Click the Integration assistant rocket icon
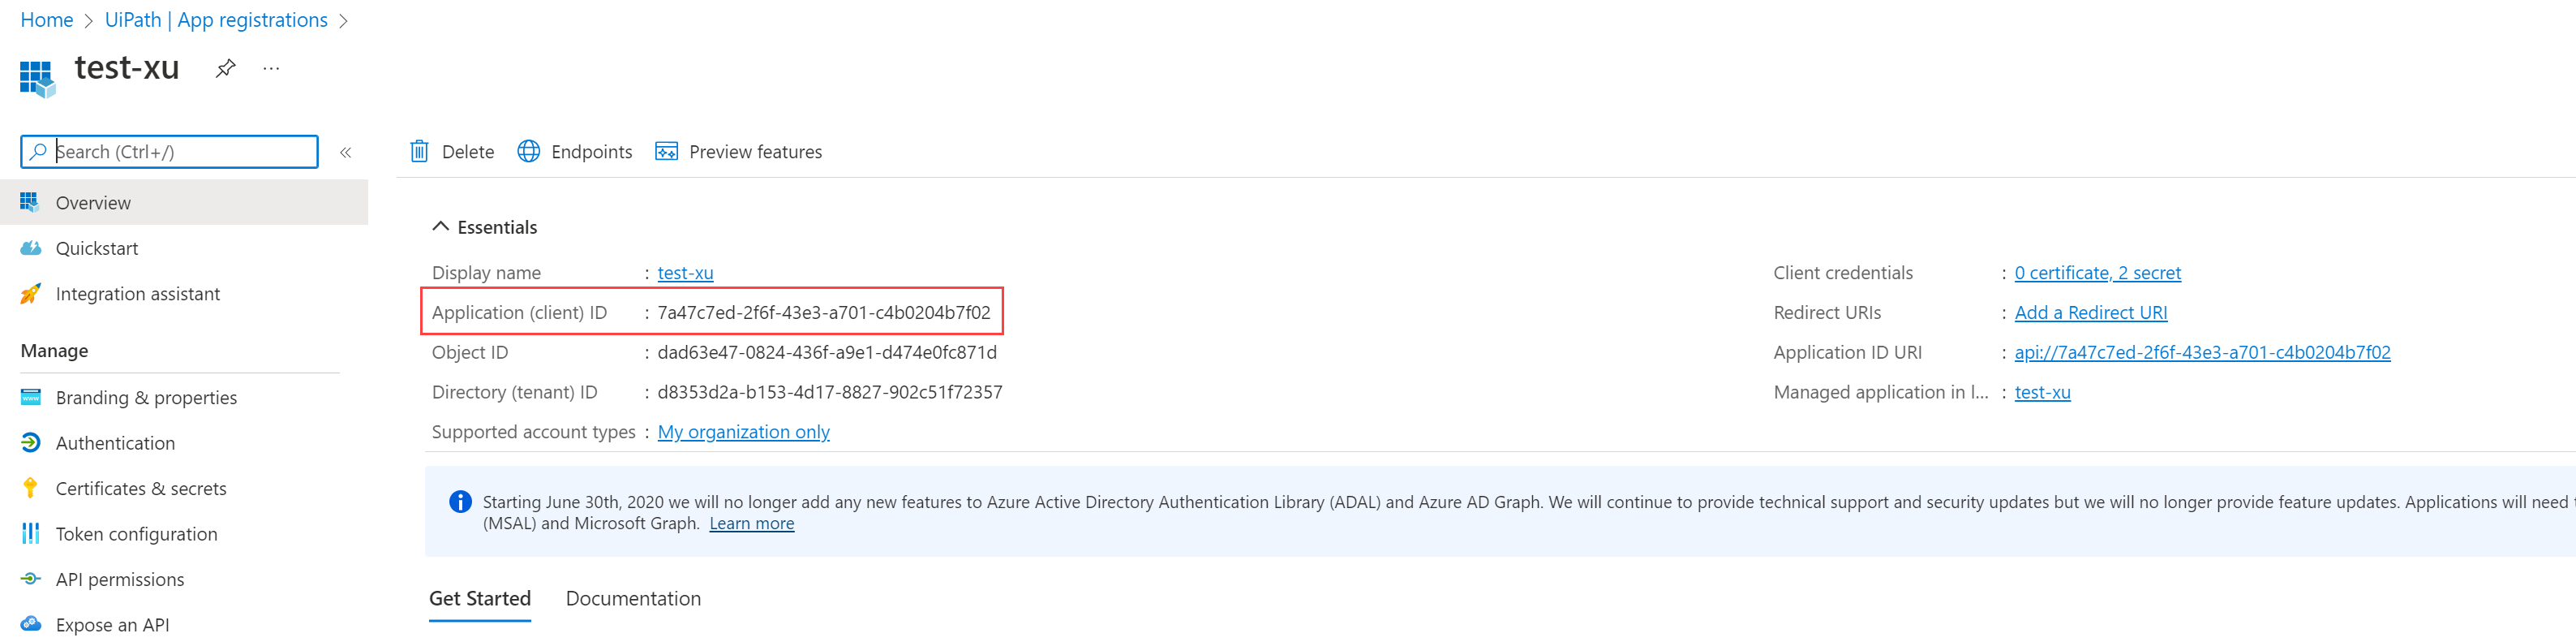Screen dimensions: 2576x642 (x=31, y=293)
